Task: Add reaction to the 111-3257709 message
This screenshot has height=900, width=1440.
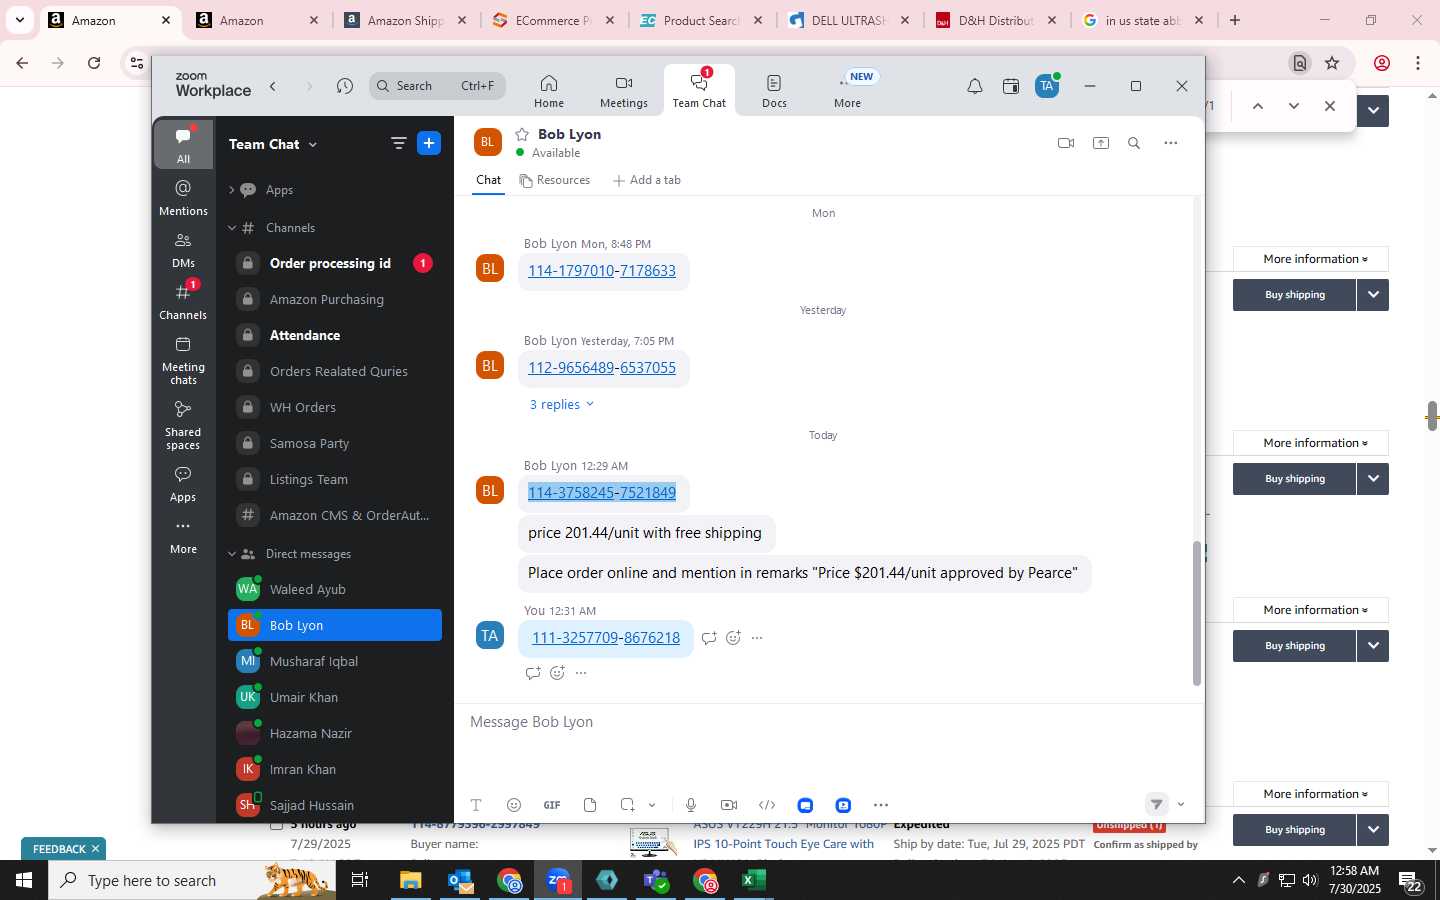Action: click(733, 638)
